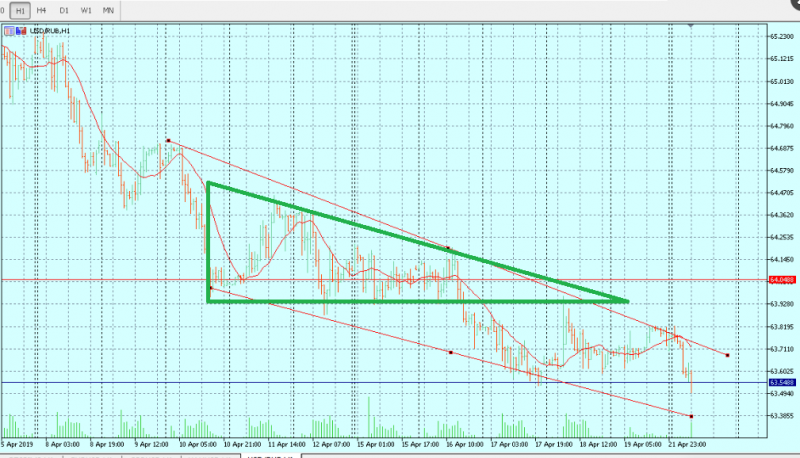Click the 65.0130 price scale value

point(782,82)
